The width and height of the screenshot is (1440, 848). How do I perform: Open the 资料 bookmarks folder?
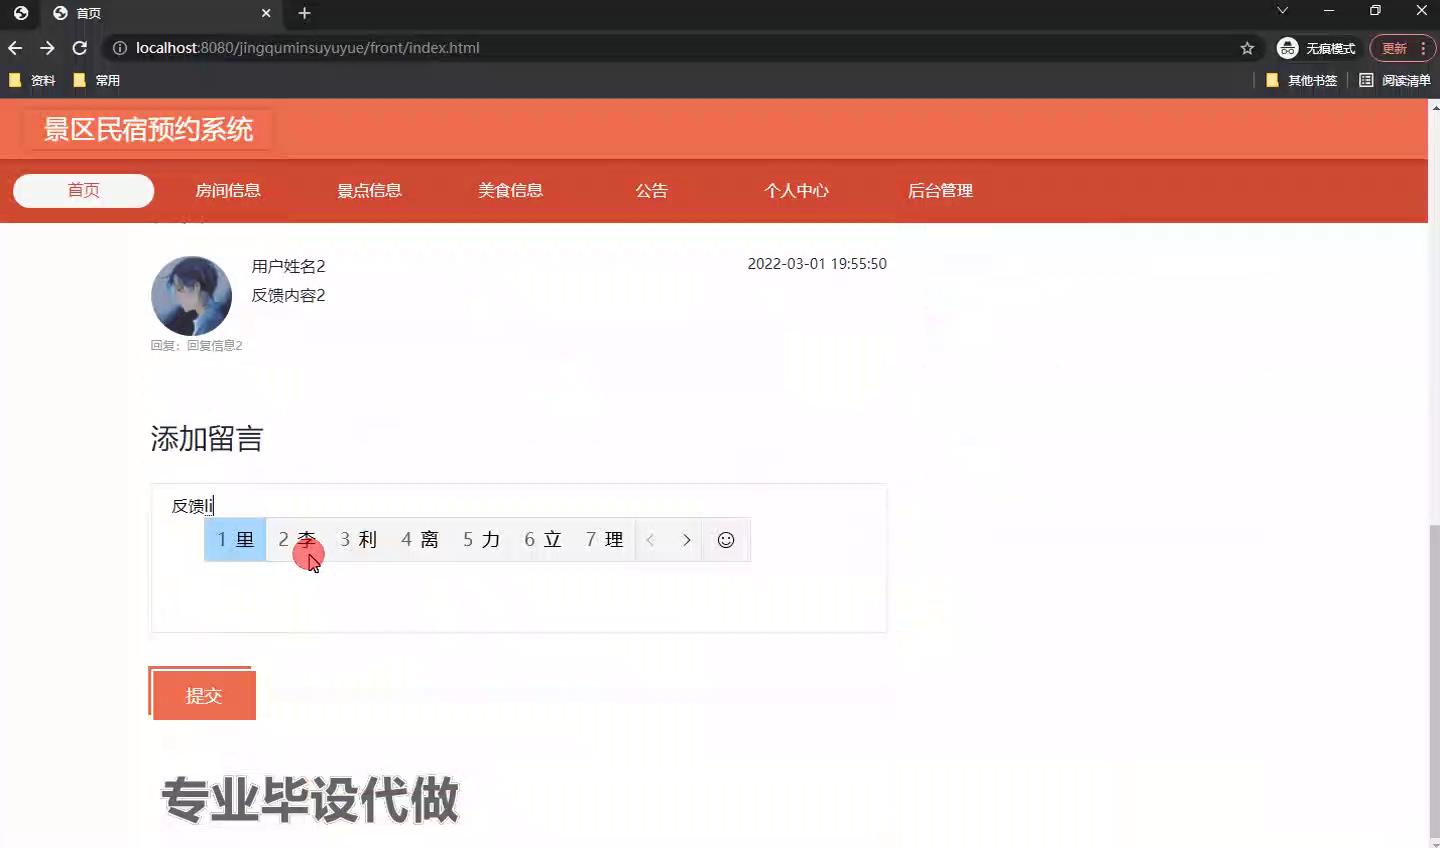pyautogui.click(x=33, y=80)
